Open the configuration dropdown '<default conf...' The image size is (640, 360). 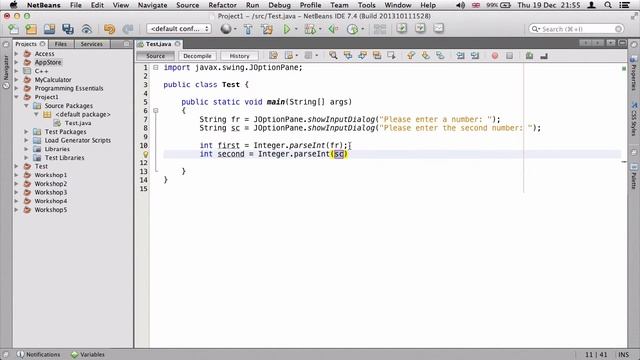[x=179, y=29]
